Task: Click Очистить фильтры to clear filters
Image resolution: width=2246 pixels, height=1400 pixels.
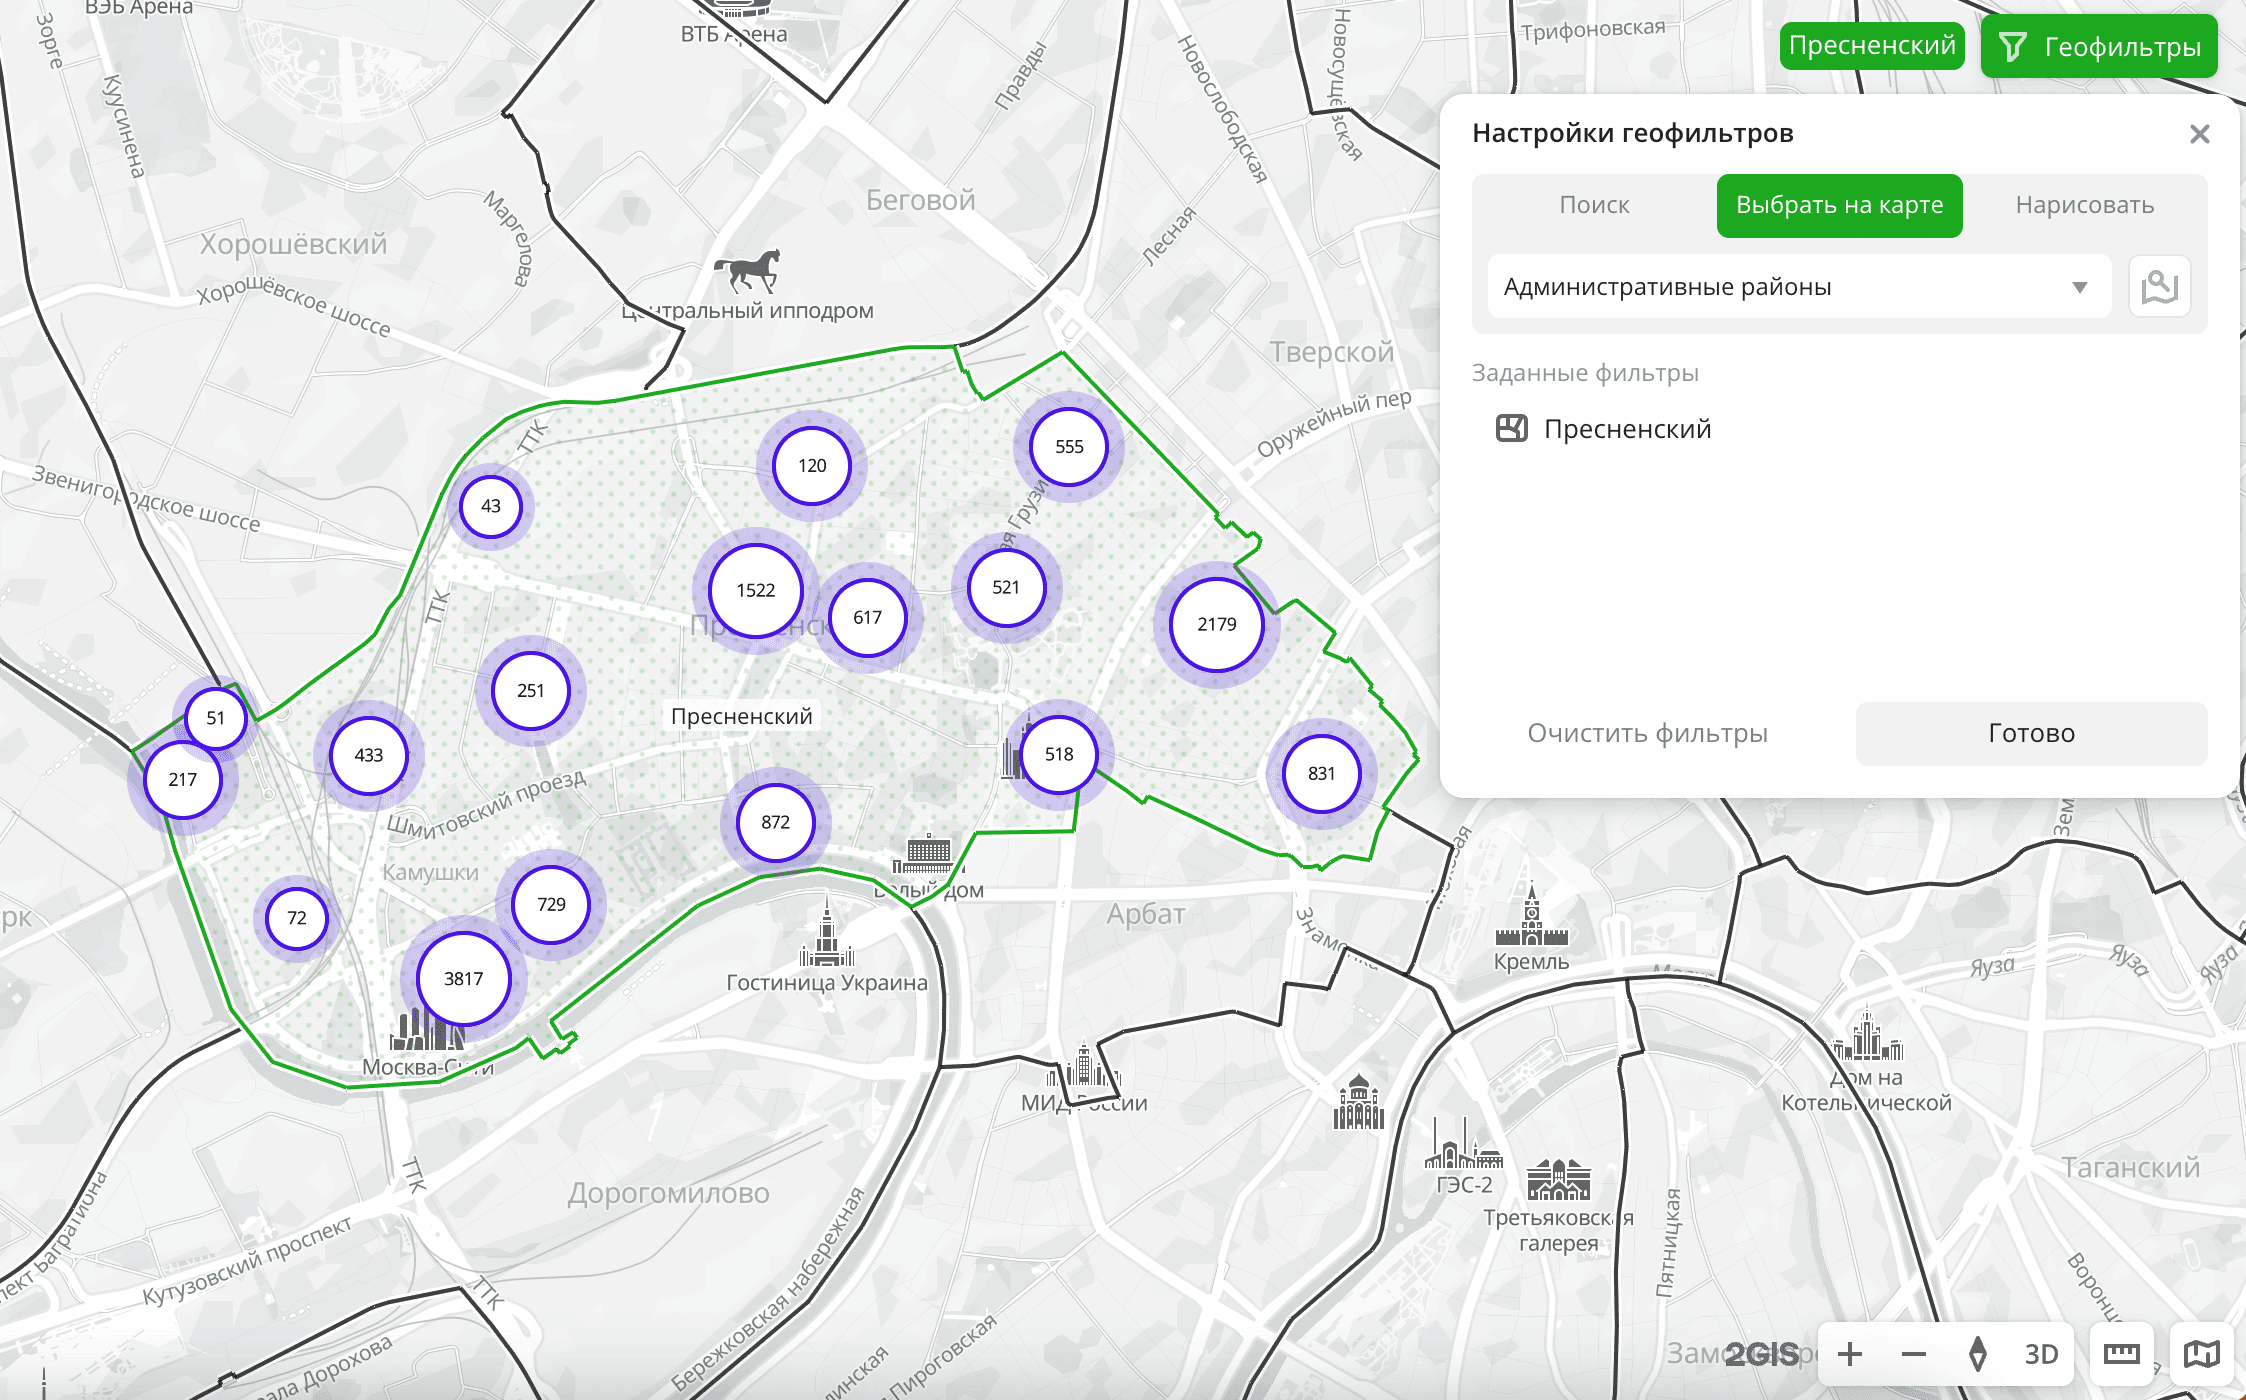Action: tap(1647, 733)
